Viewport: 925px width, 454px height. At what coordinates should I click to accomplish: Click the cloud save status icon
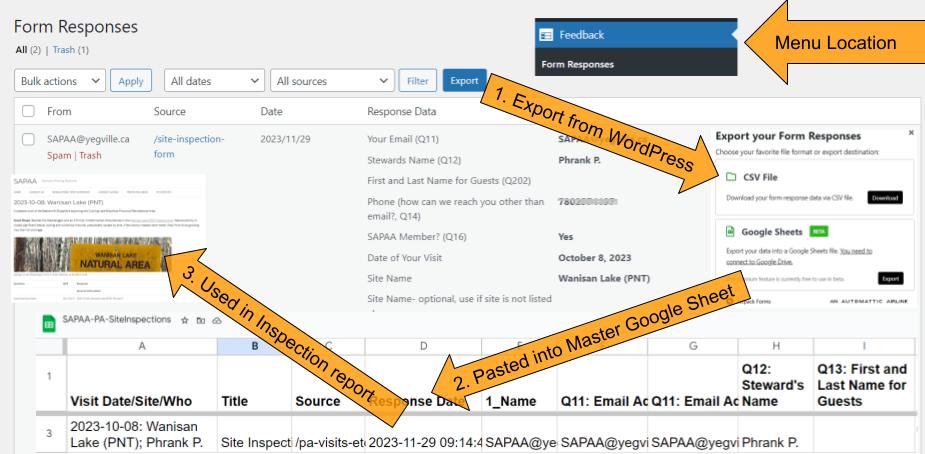(x=217, y=320)
